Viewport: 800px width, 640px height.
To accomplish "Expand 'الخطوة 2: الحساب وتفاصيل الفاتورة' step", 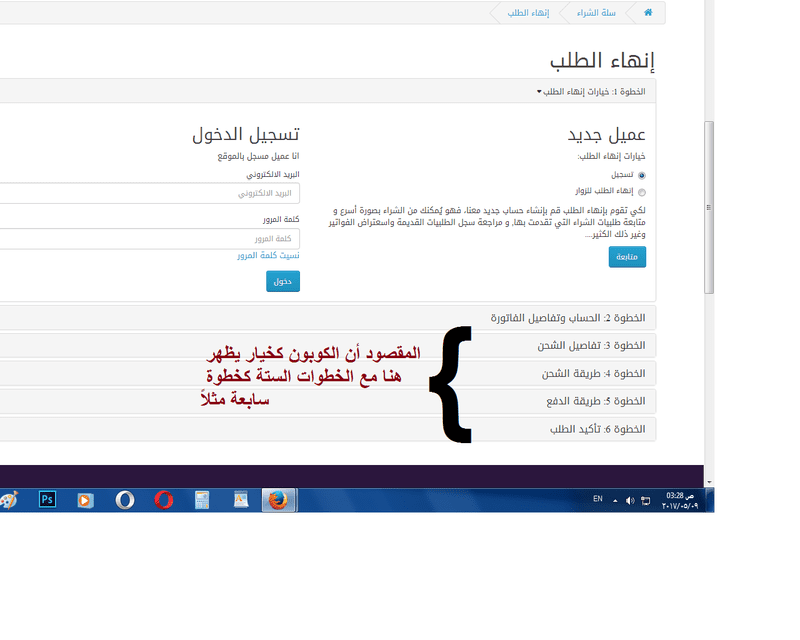I will point(328,318).
